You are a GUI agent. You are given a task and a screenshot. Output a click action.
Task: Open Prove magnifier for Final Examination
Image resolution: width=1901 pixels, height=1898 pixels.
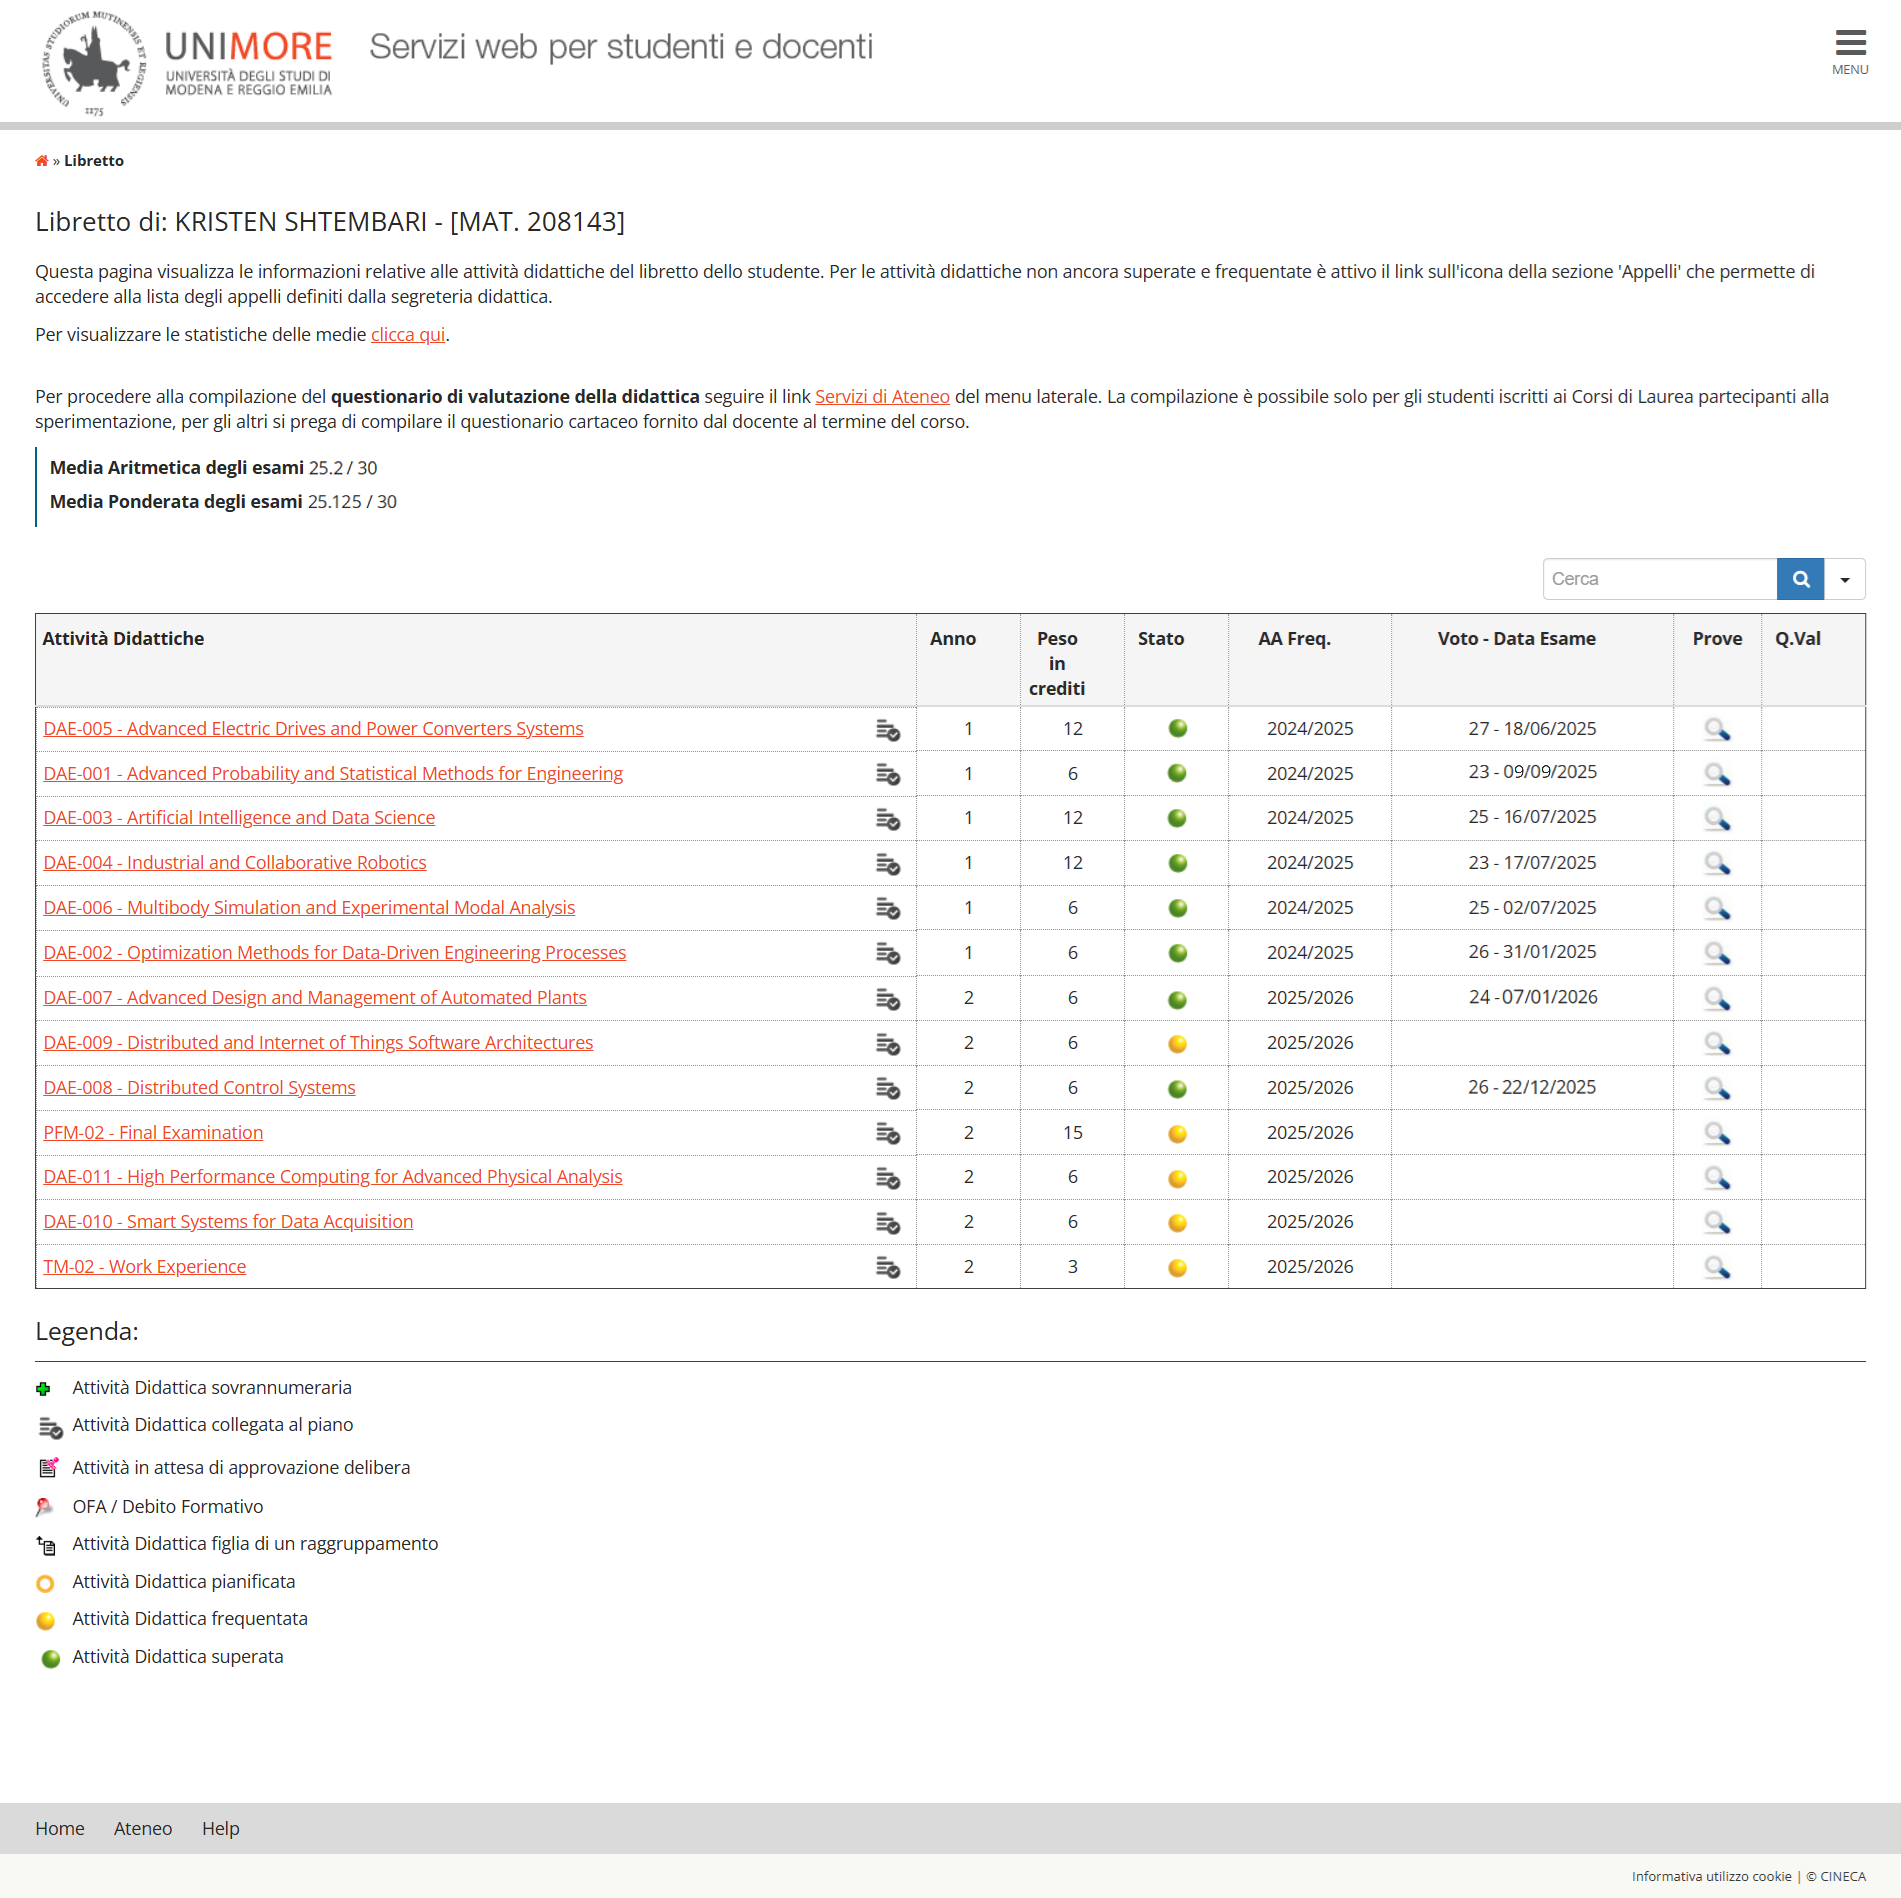click(1716, 1133)
